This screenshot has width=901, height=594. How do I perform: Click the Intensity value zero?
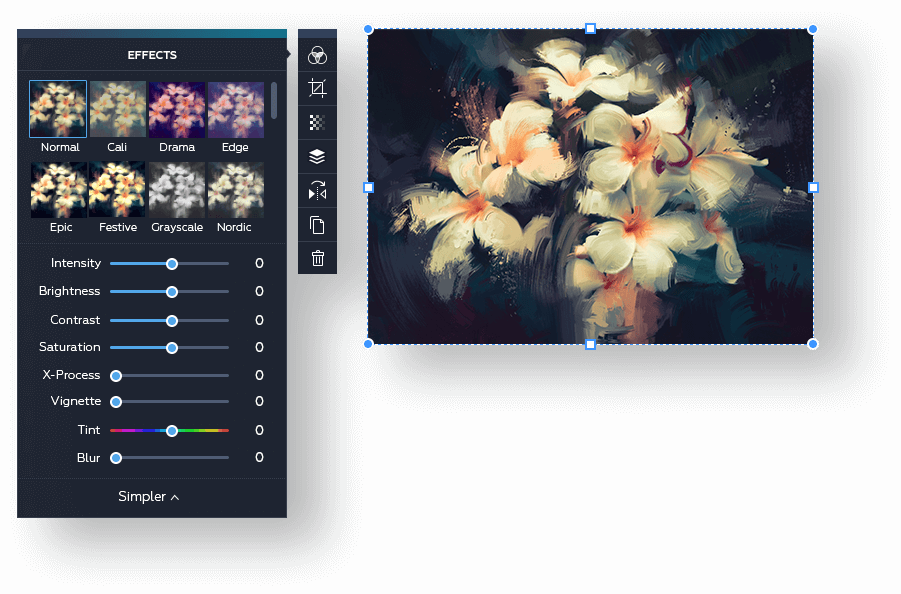(x=259, y=263)
